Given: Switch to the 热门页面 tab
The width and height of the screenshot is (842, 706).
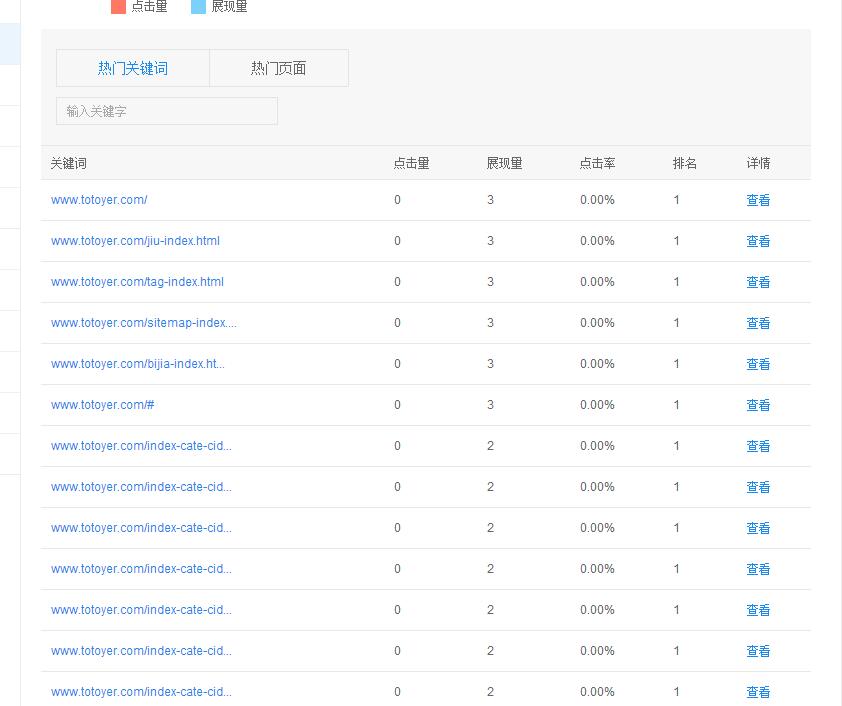Looking at the screenshot, I should [278, 68].
